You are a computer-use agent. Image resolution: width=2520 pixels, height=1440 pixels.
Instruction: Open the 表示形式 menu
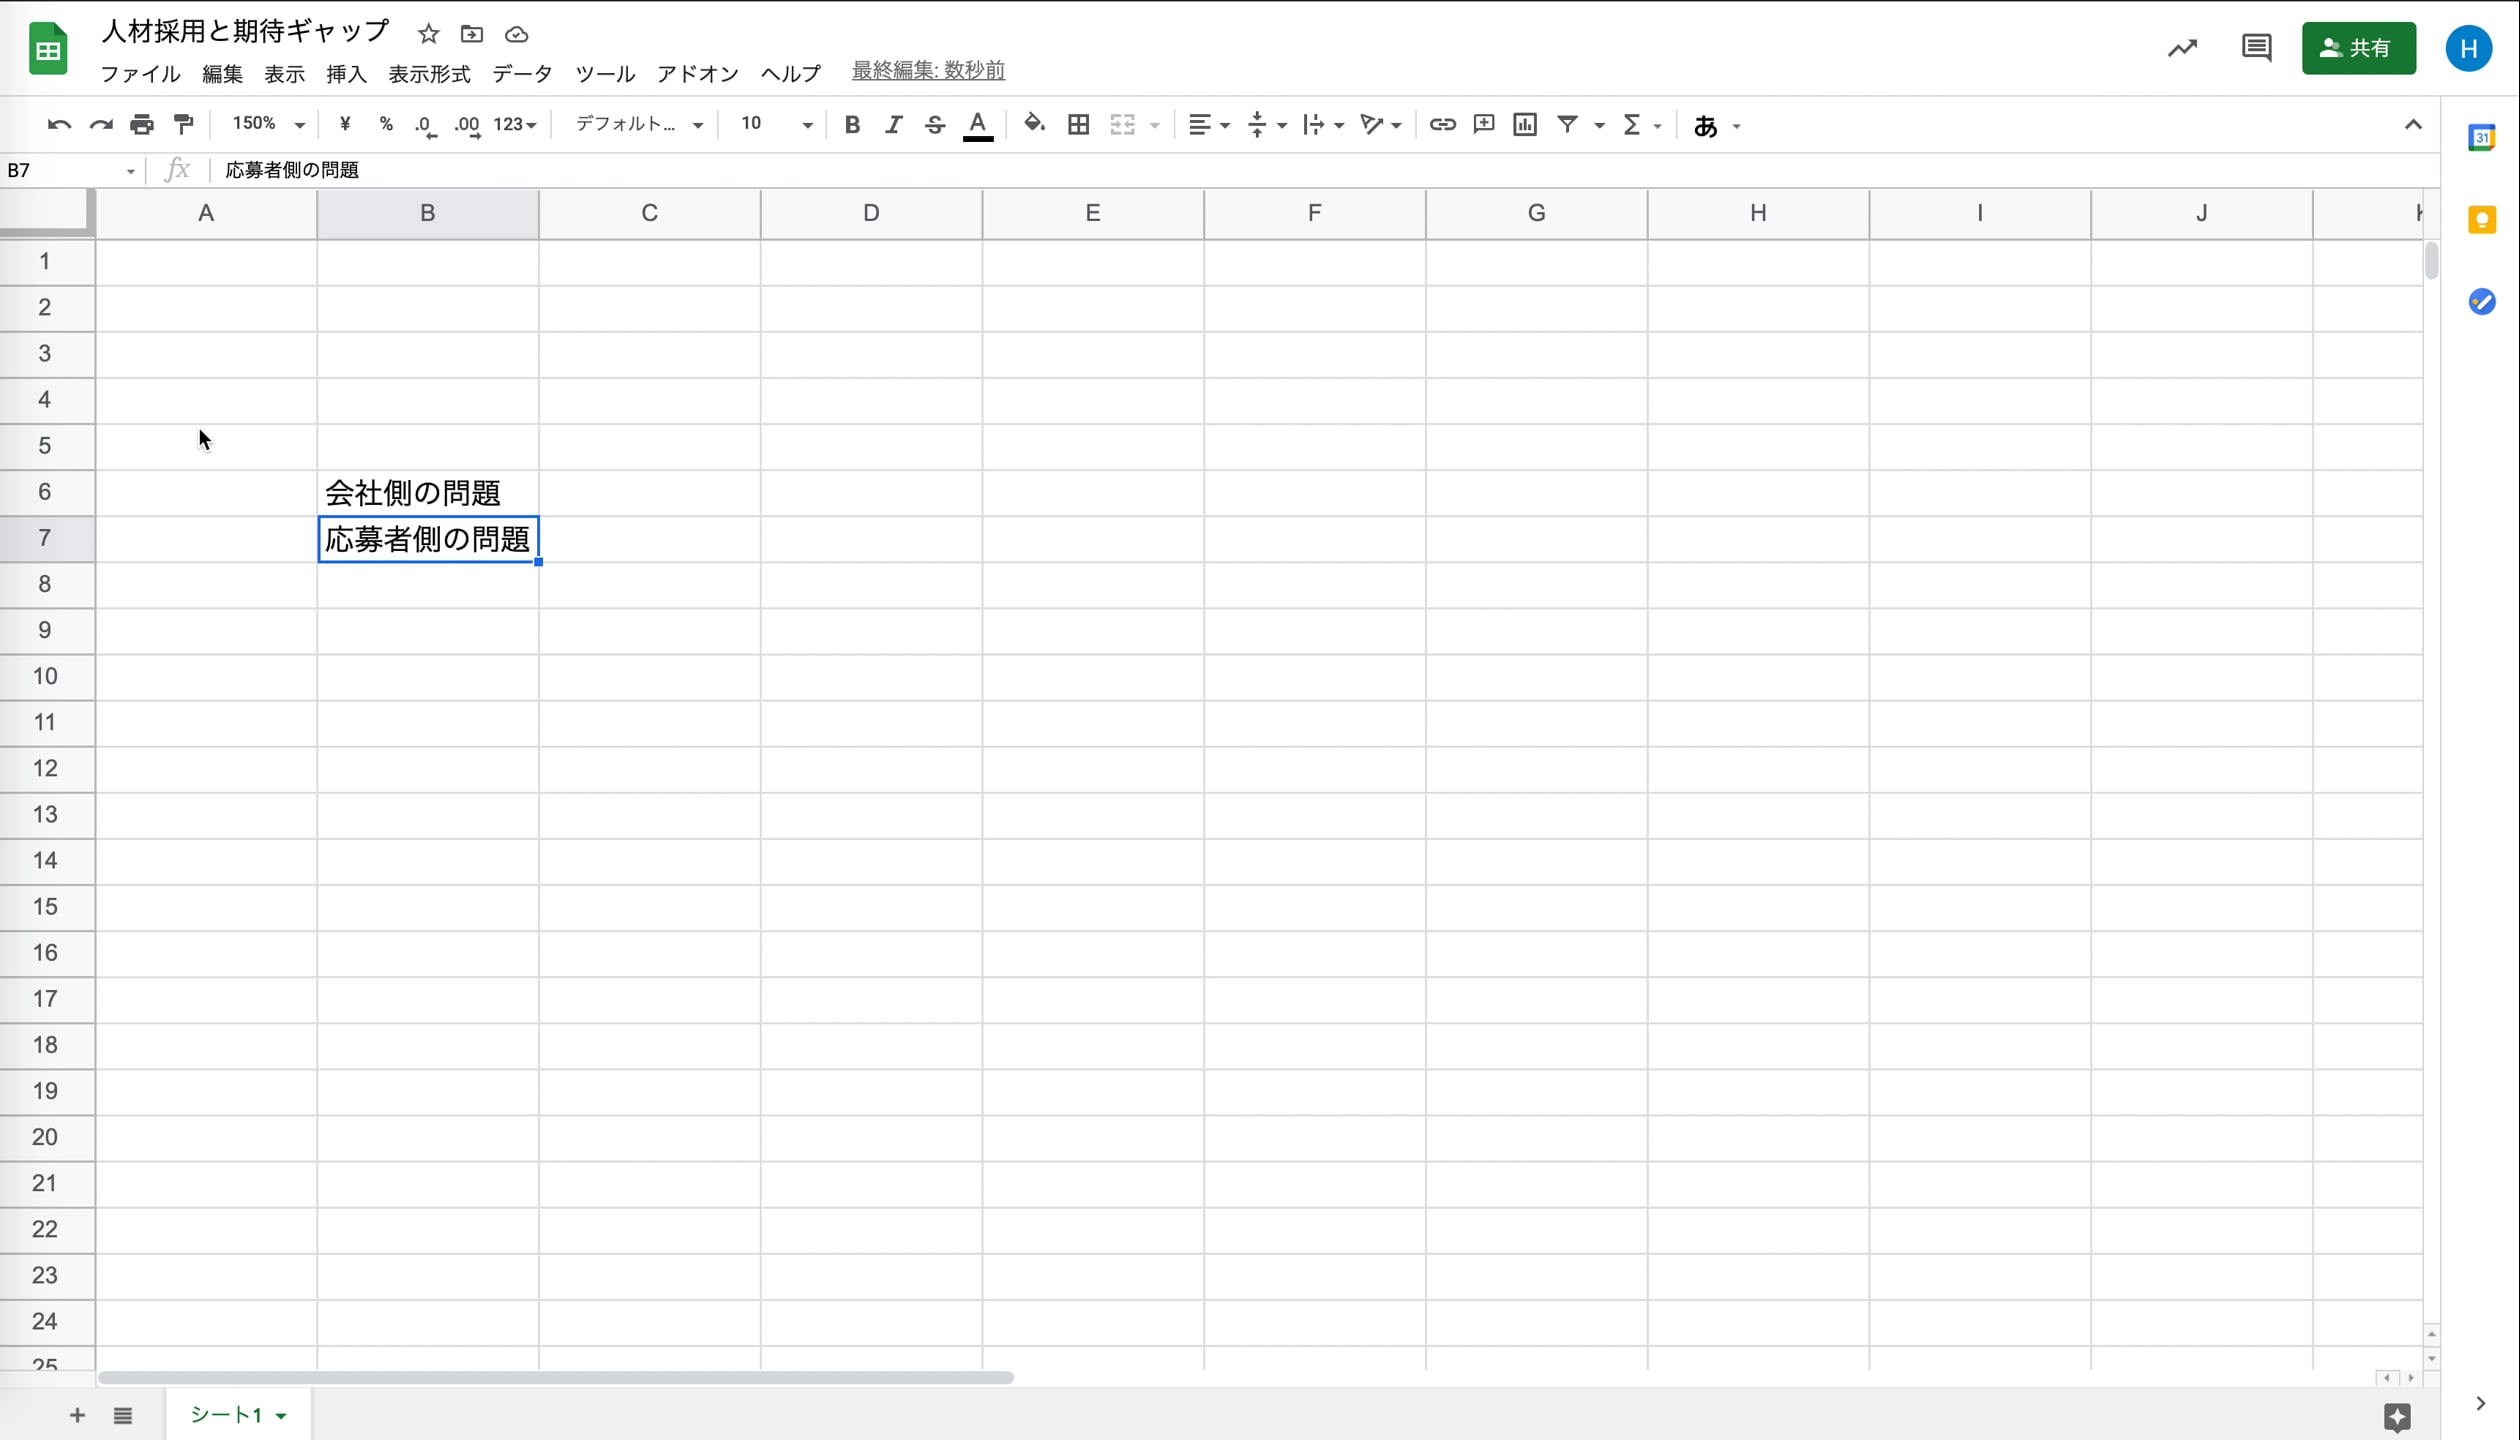pyautogui.click(x=429, y=73)
